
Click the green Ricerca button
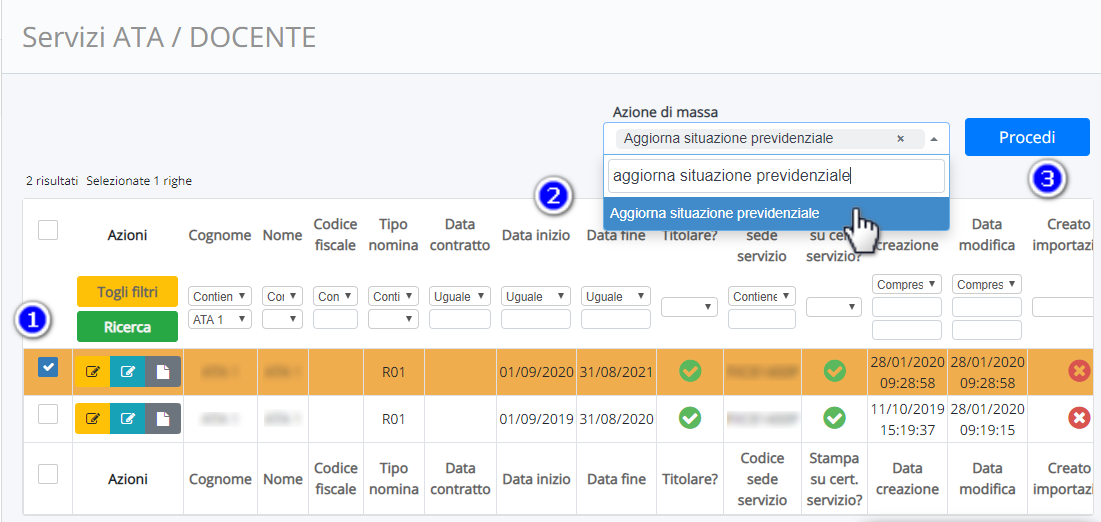(x=127, y=327)
